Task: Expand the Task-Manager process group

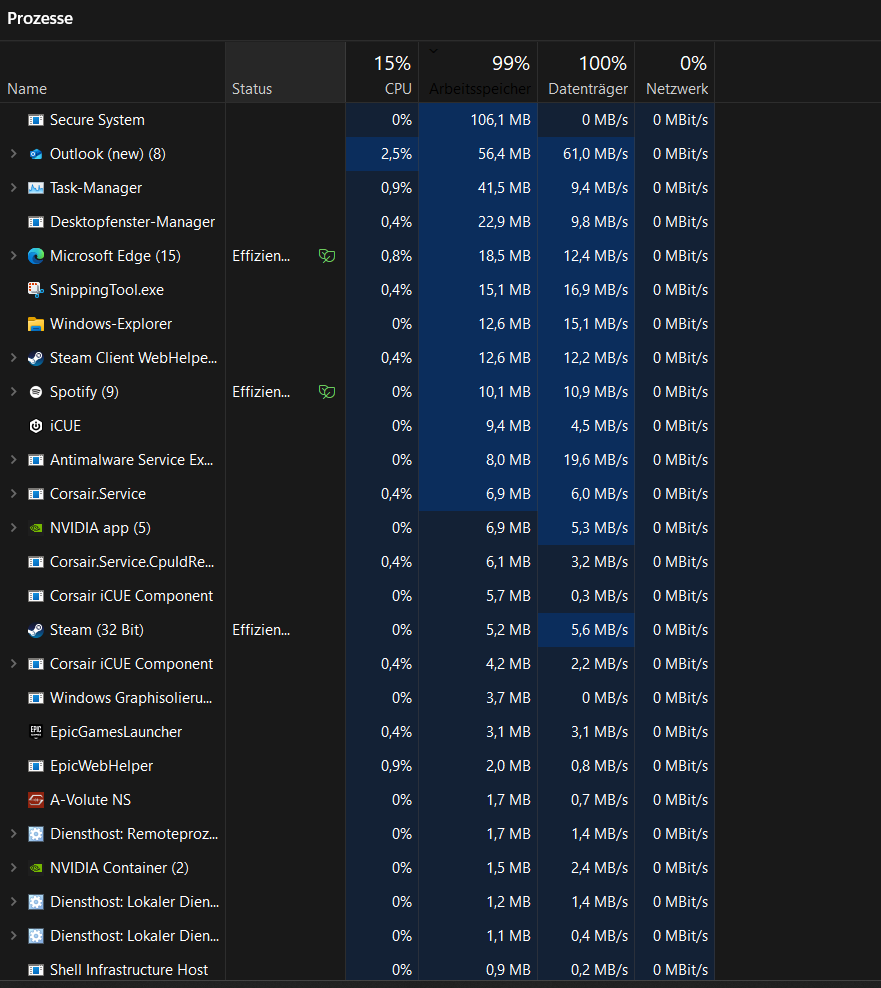Action: point(13,188)
